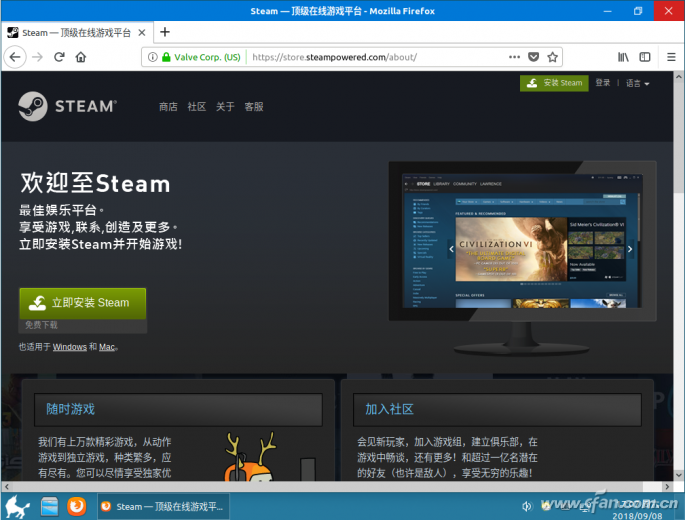
Task: Select the Steam tab in Firefox tab strip
Action: click(x=77, y=33)
